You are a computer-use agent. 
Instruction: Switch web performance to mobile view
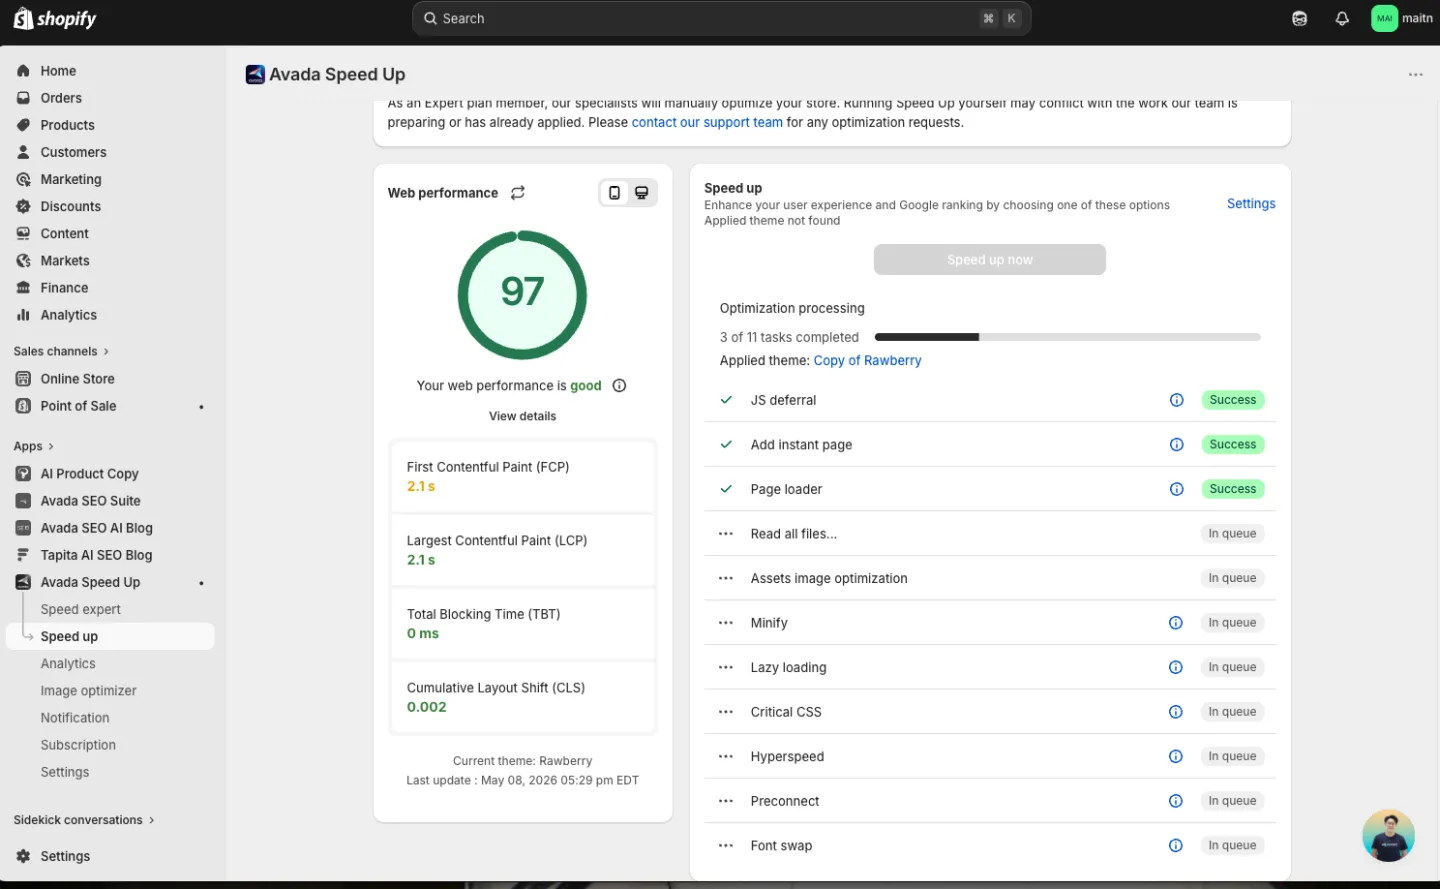pos(614,193)
